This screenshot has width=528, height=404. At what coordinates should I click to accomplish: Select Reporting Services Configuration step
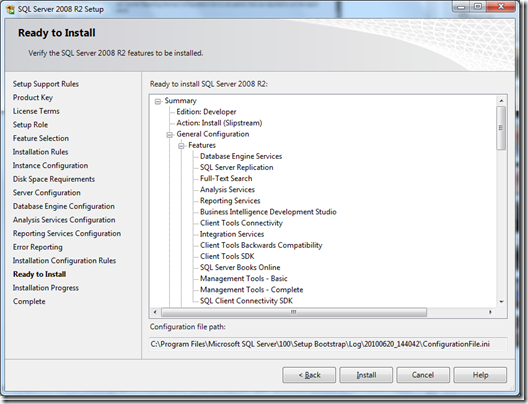[x=67, y=233]
